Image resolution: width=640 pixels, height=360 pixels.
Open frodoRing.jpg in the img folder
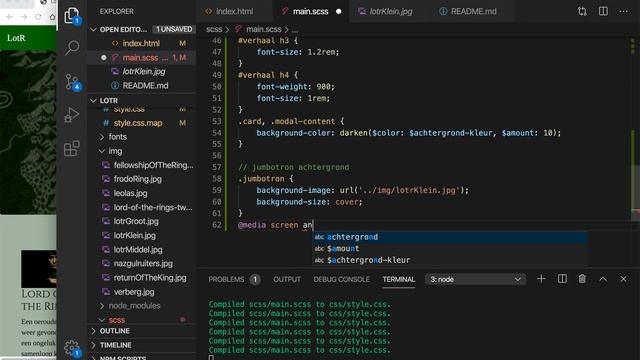tap(138, 179)
